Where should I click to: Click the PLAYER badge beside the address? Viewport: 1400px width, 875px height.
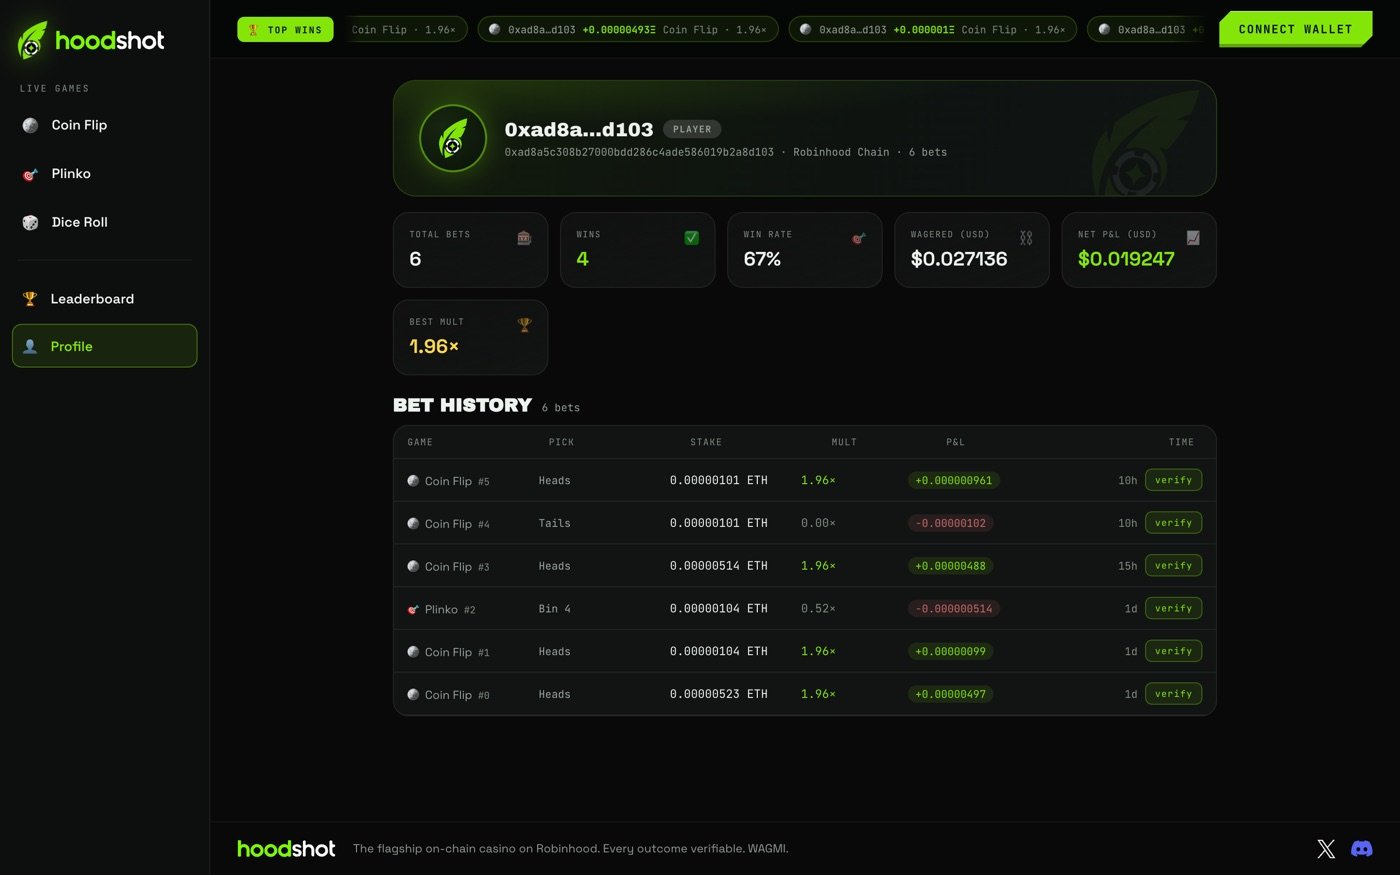[692, 129]
